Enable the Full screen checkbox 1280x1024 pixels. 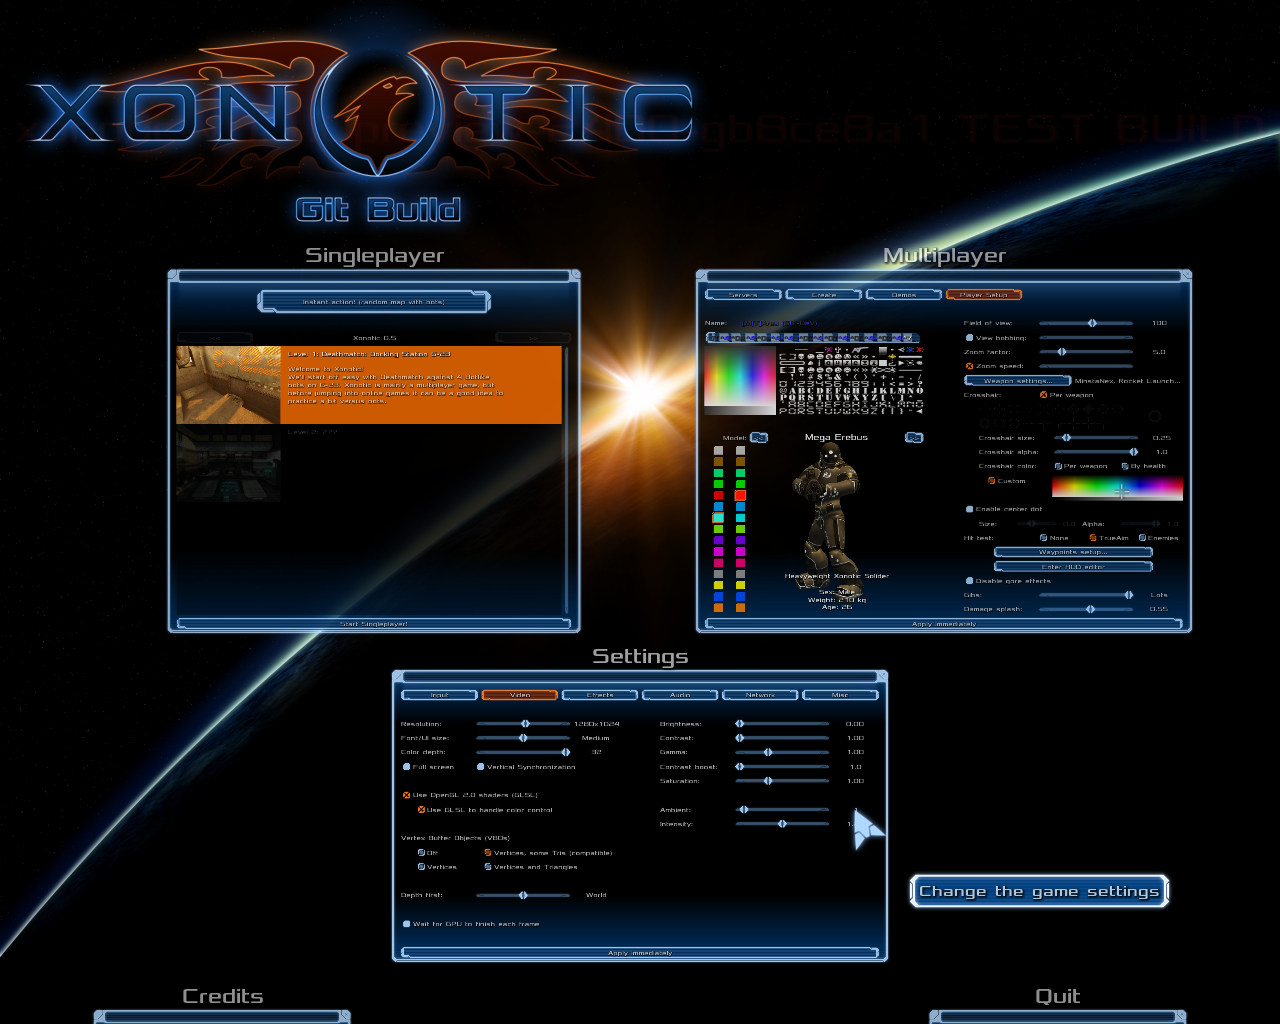(407, 767)
